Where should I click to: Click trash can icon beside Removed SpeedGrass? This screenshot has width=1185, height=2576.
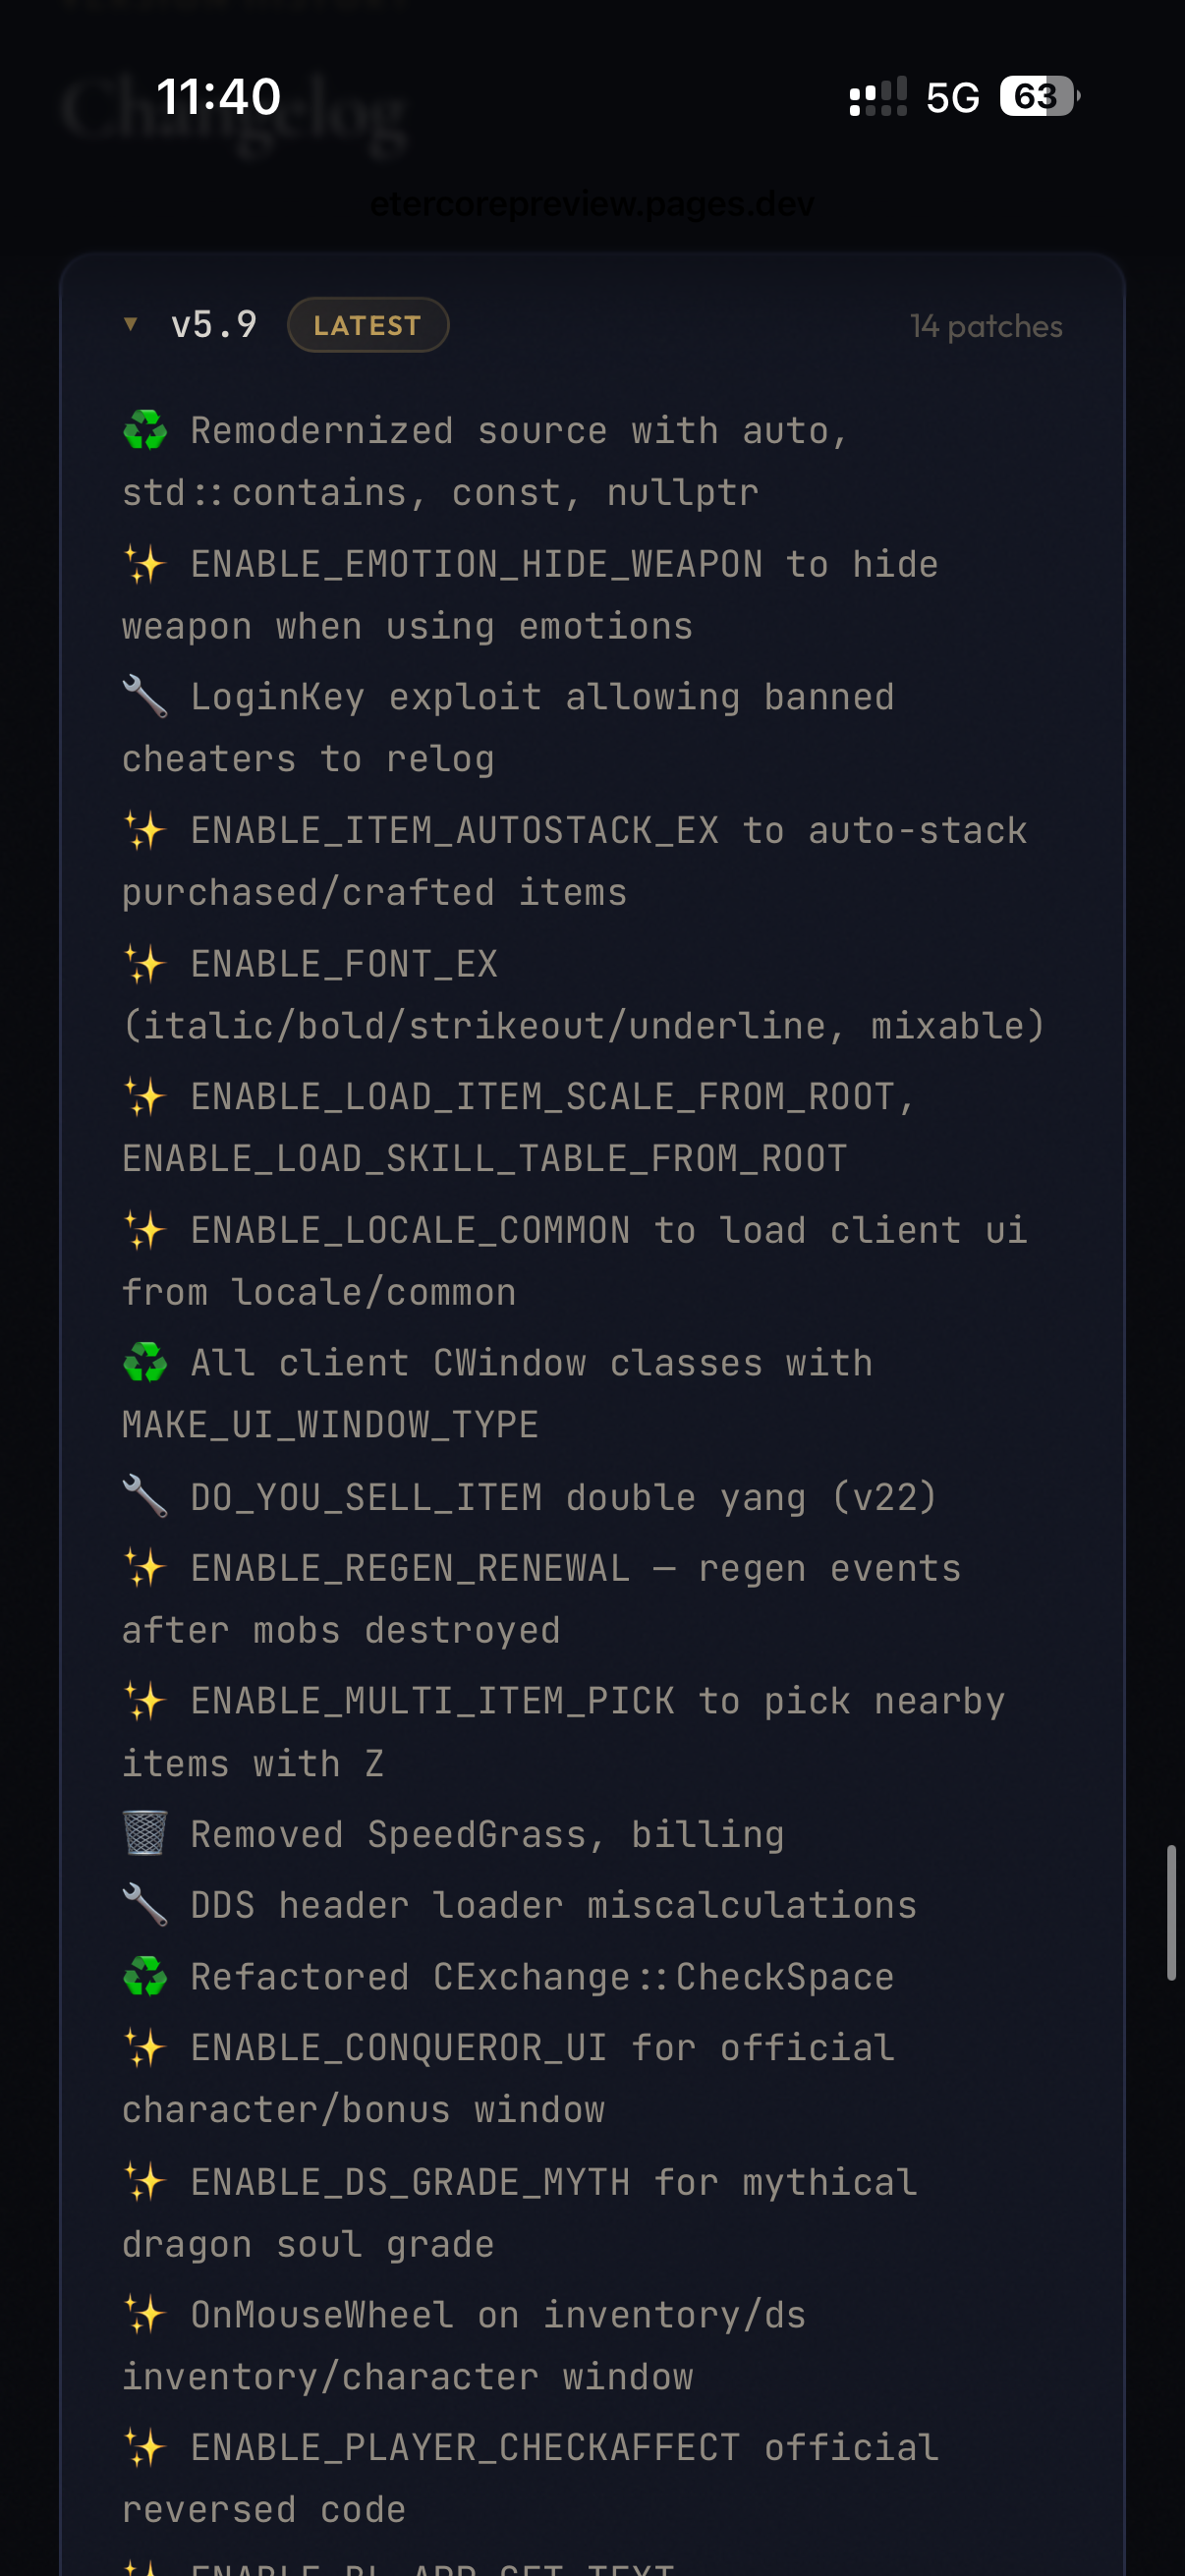[x=145, y=1833]
